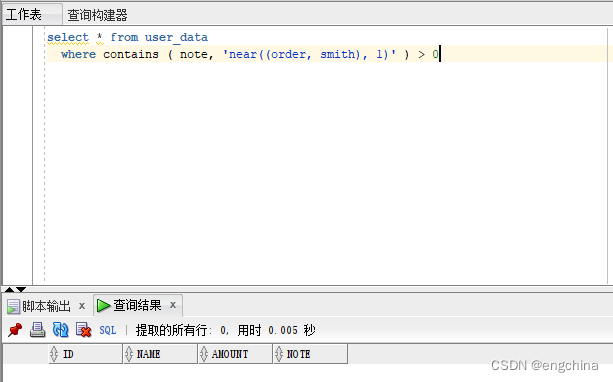Click the SQL link in results toolbar

108,330
